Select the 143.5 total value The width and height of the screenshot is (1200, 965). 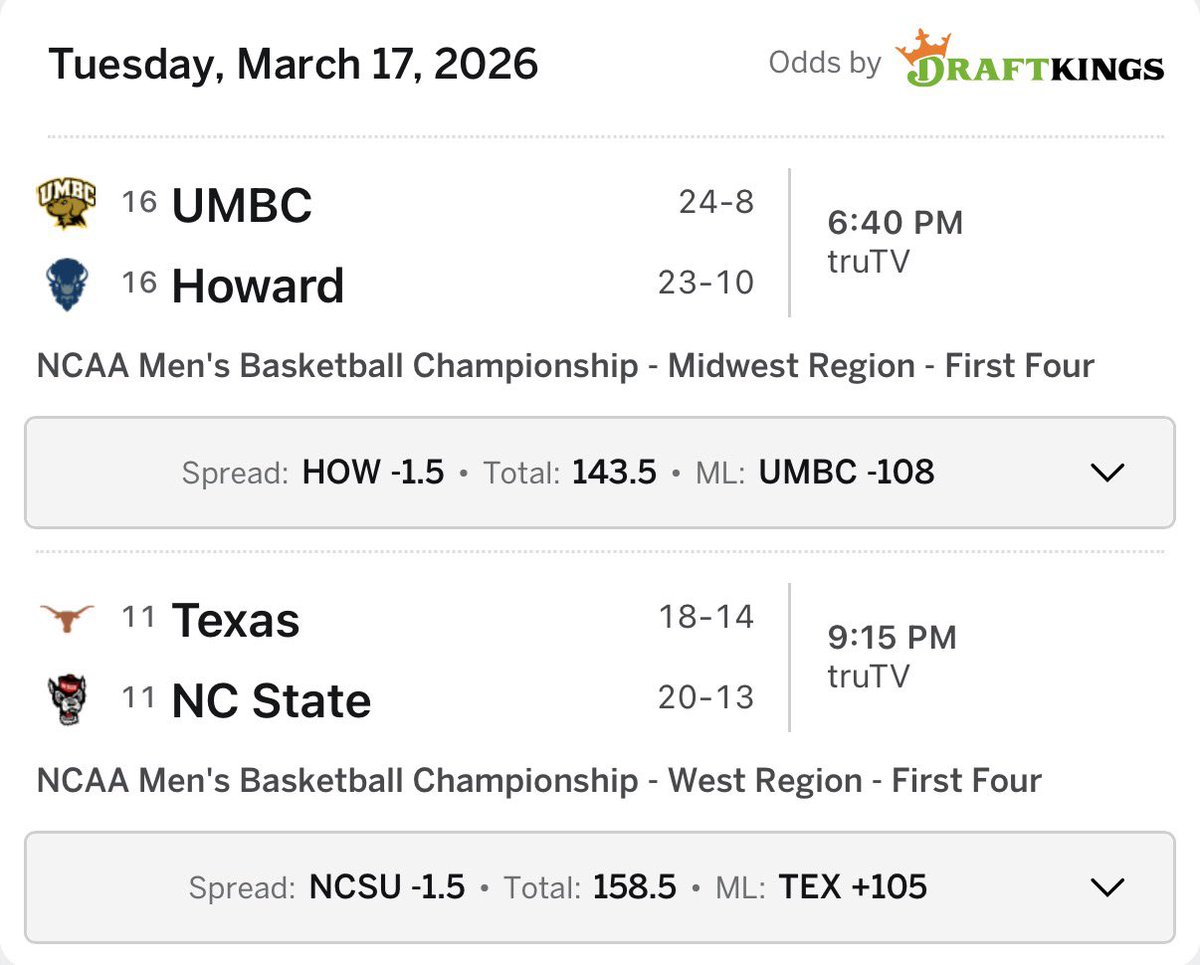point(614,472)
